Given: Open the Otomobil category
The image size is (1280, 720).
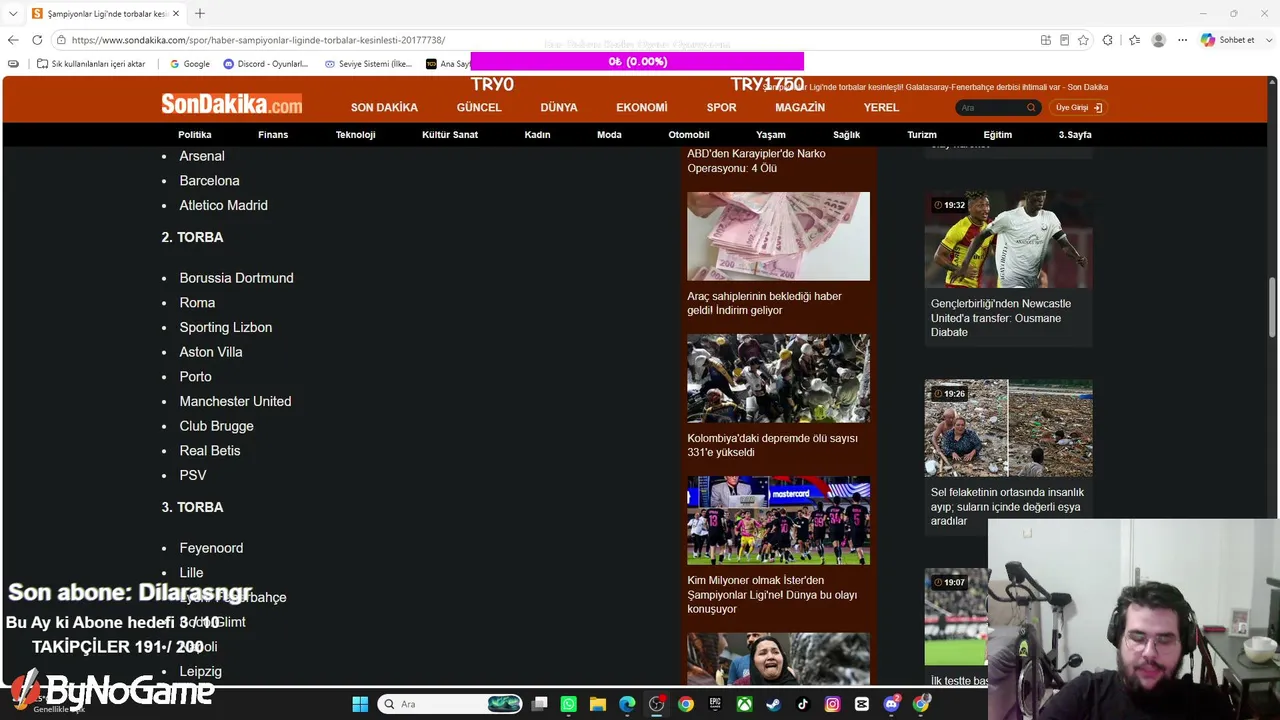Looking at the screenshot, I should [689, 135].
